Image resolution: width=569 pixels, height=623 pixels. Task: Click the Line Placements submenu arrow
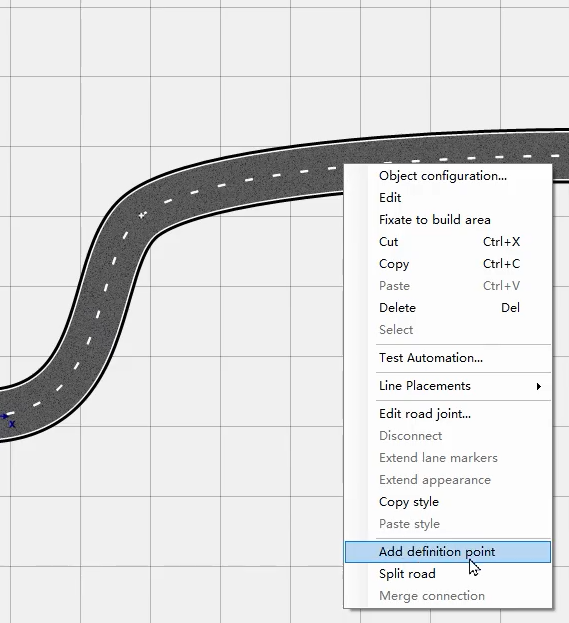(538, 386)
